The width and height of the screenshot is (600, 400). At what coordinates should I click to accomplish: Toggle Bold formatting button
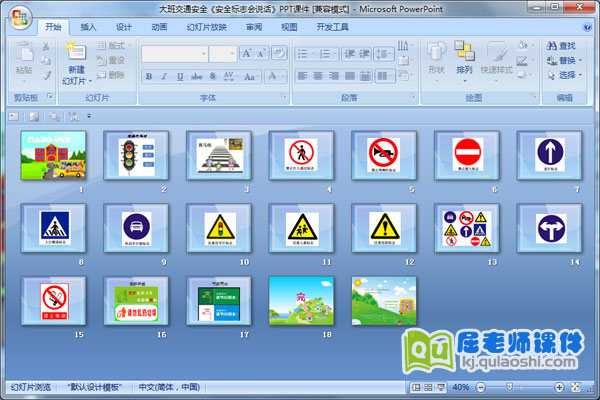click(x=149, y=76)
